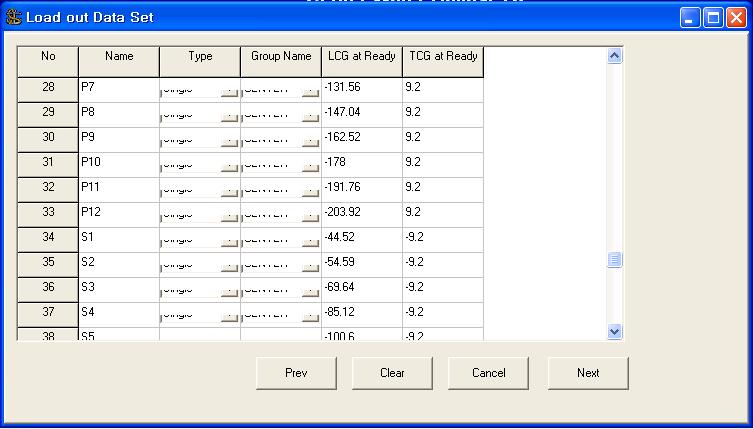Select the LCG at Ready column header
Screen dimensions: 753x429
pyautogui.click(x=361, y=57)
